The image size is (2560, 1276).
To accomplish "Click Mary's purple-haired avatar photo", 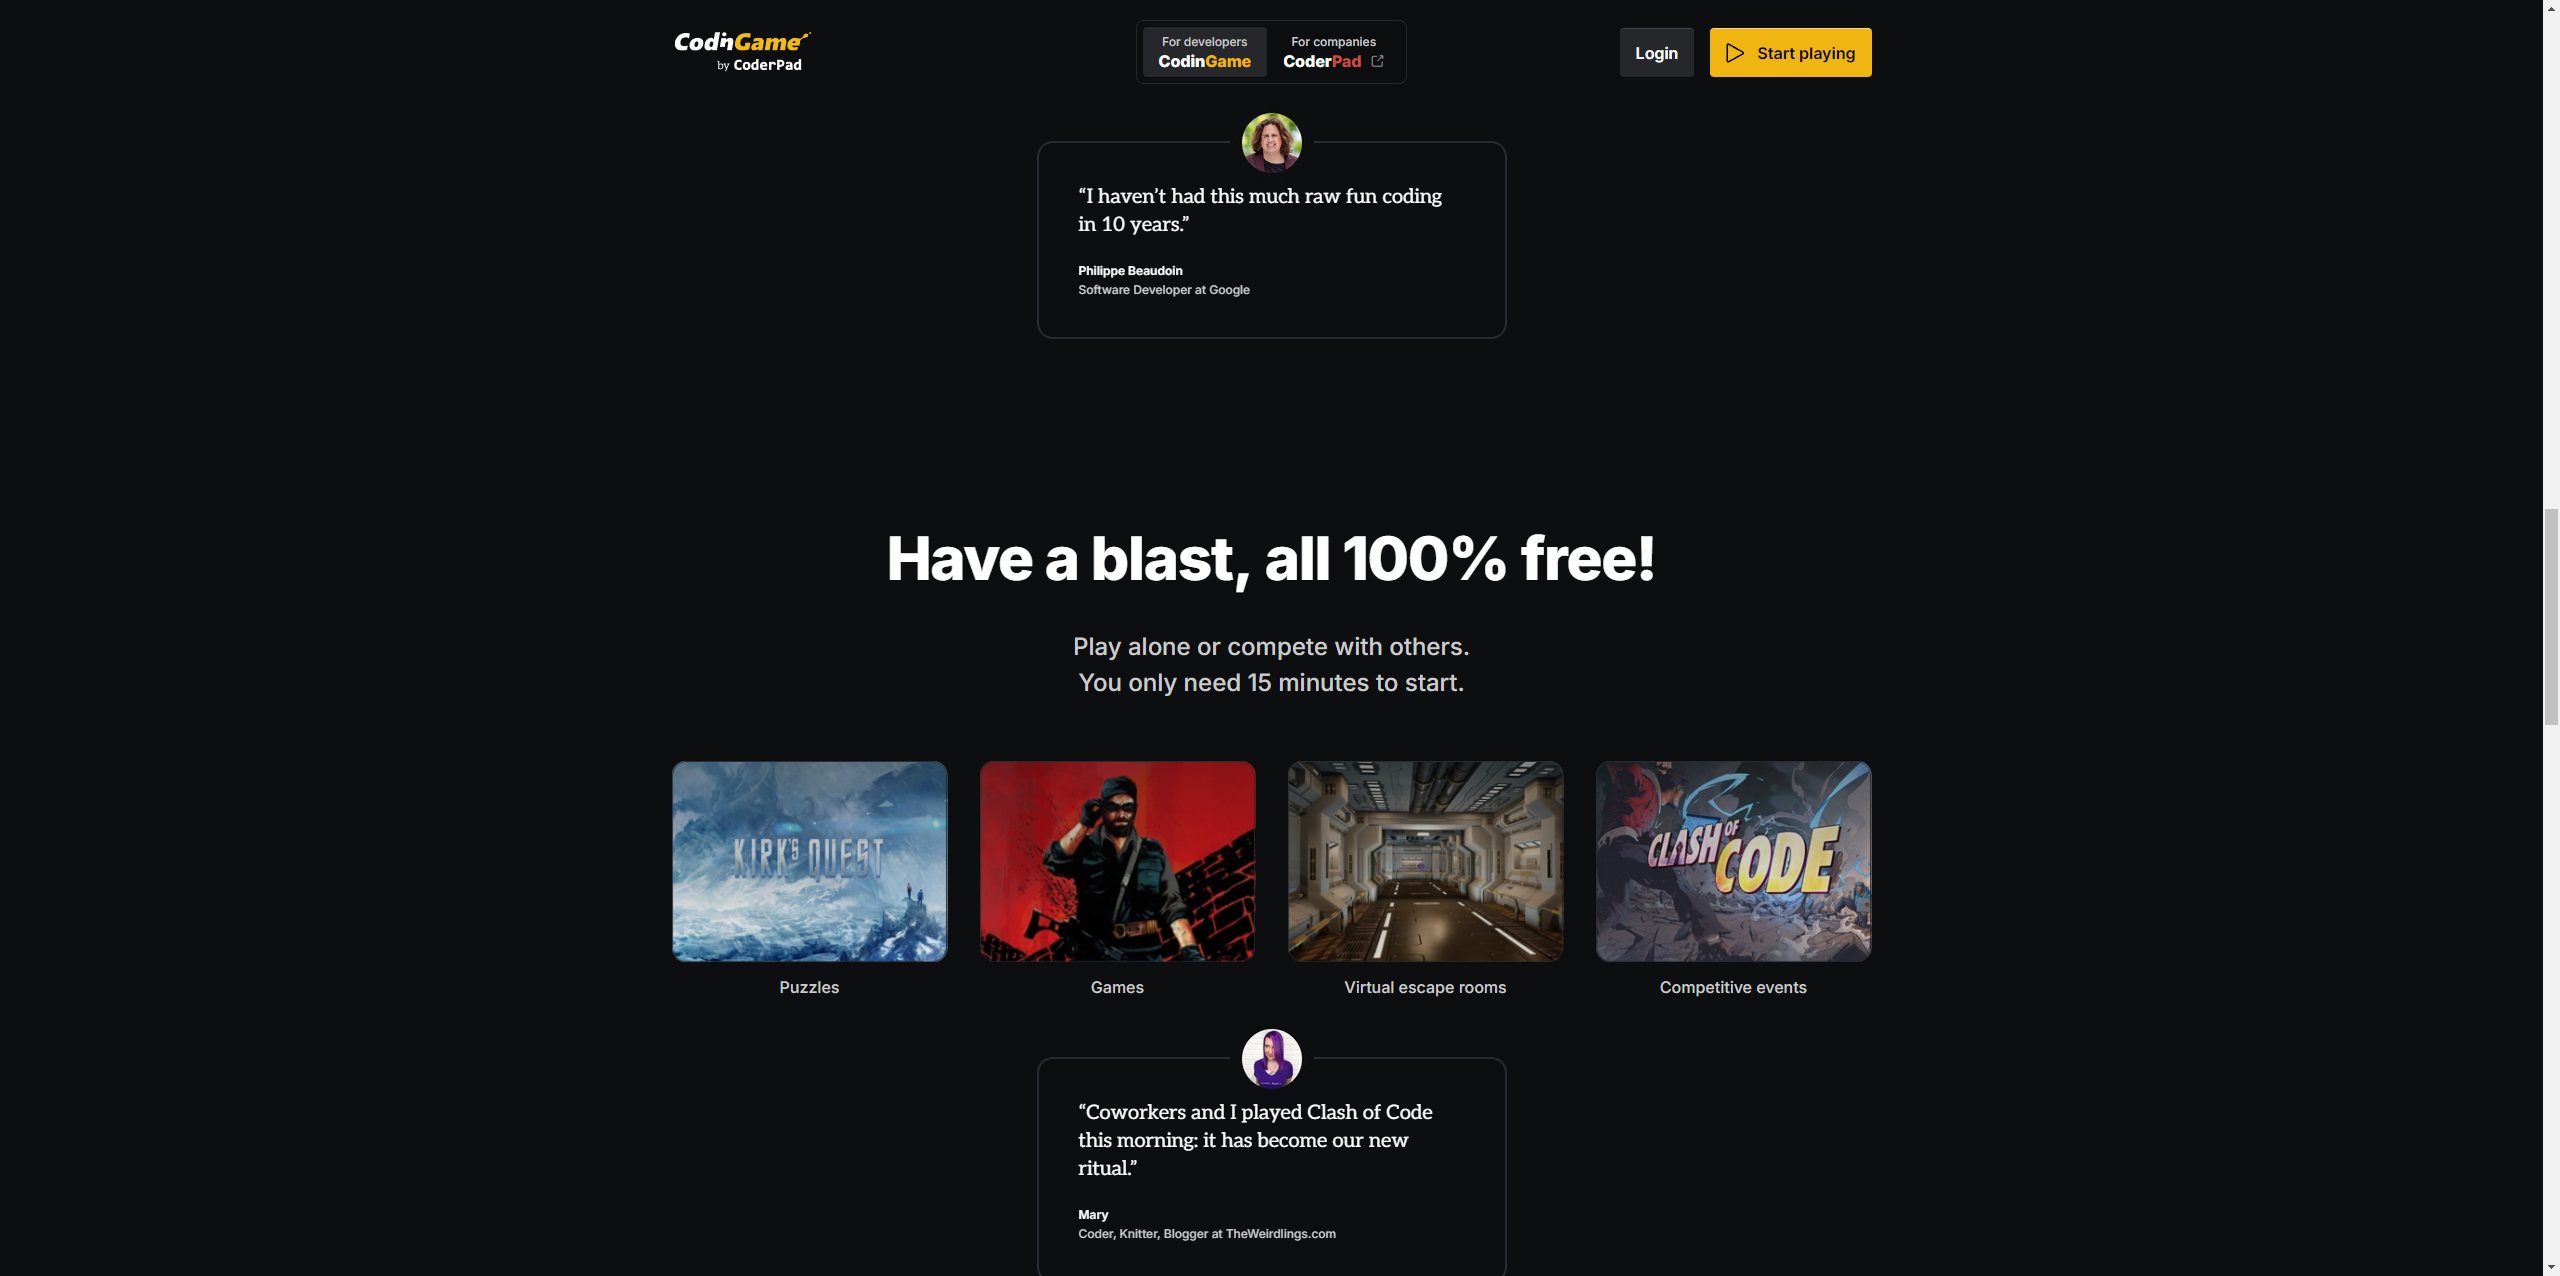I will pyautogui.click(x=1271, y=1058).
